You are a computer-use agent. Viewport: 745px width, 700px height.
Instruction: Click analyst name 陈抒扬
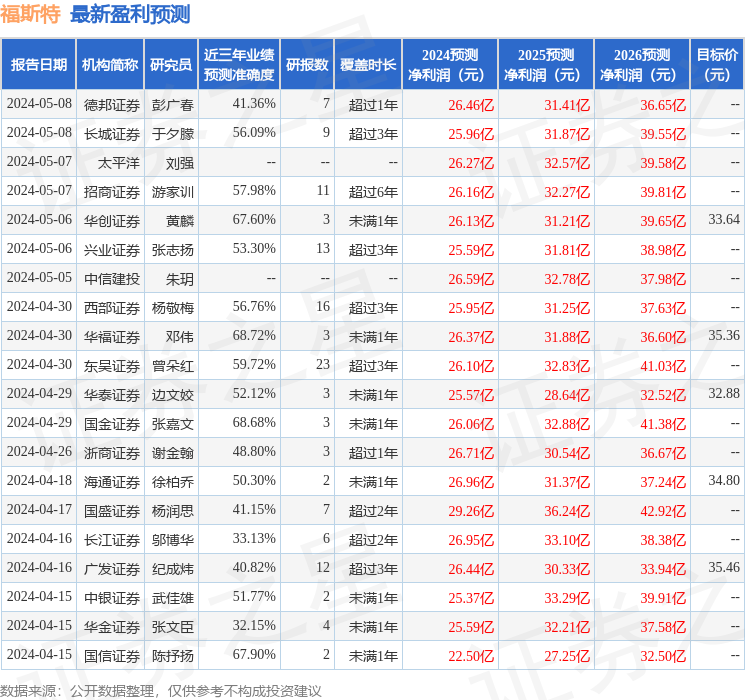click(x=173, y=656)
